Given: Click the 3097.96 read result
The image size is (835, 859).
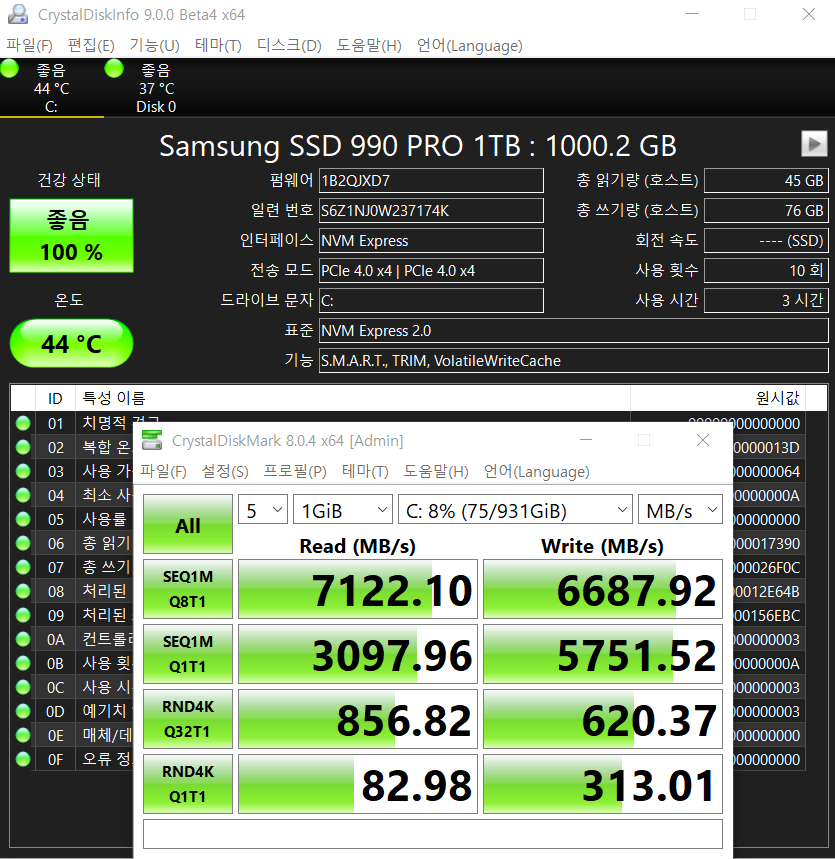Looking at the screenshot, I should (358, 654).
